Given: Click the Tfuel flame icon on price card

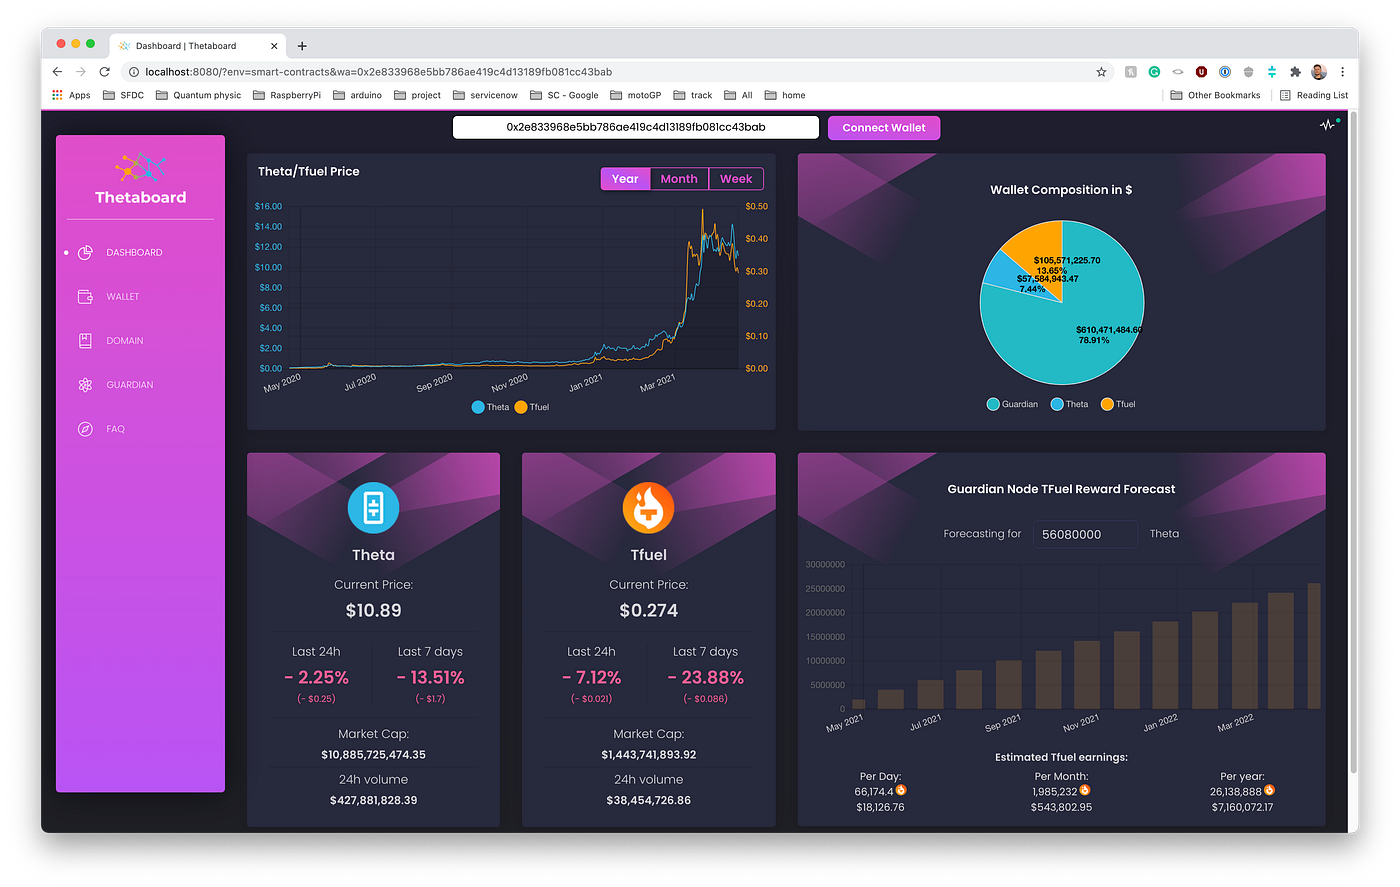Looking at the screenshot, I should pos(648,508).
